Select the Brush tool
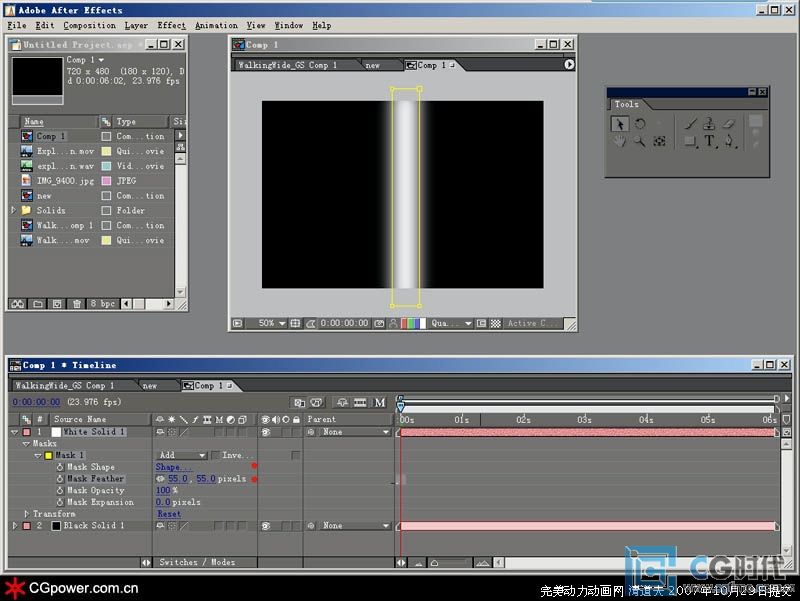The height and width of the screenshot is (601, 800). pyautogui.click(x=690, y=124)
